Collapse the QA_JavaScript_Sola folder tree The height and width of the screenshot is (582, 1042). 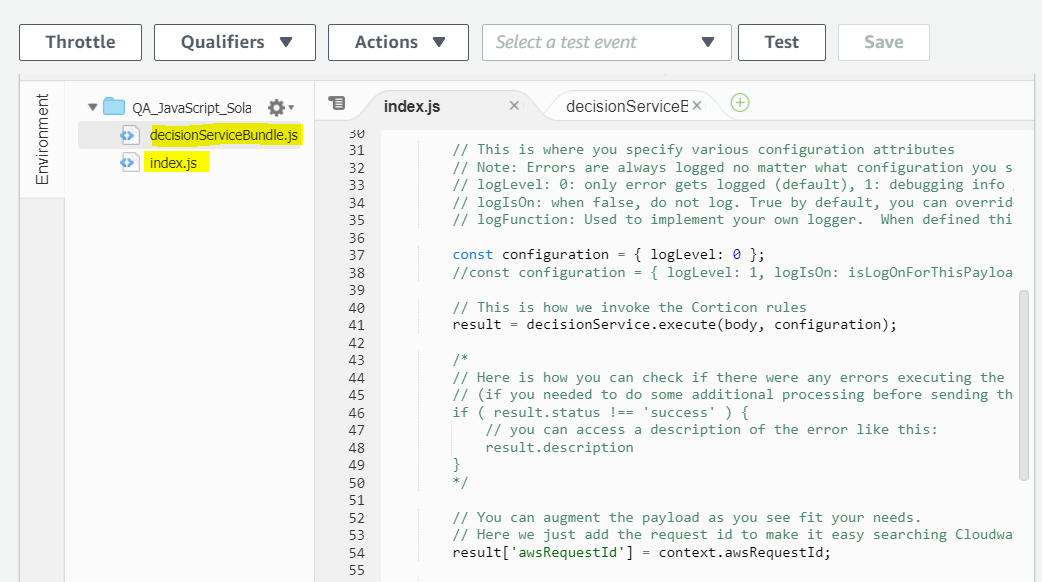(93, 107)
